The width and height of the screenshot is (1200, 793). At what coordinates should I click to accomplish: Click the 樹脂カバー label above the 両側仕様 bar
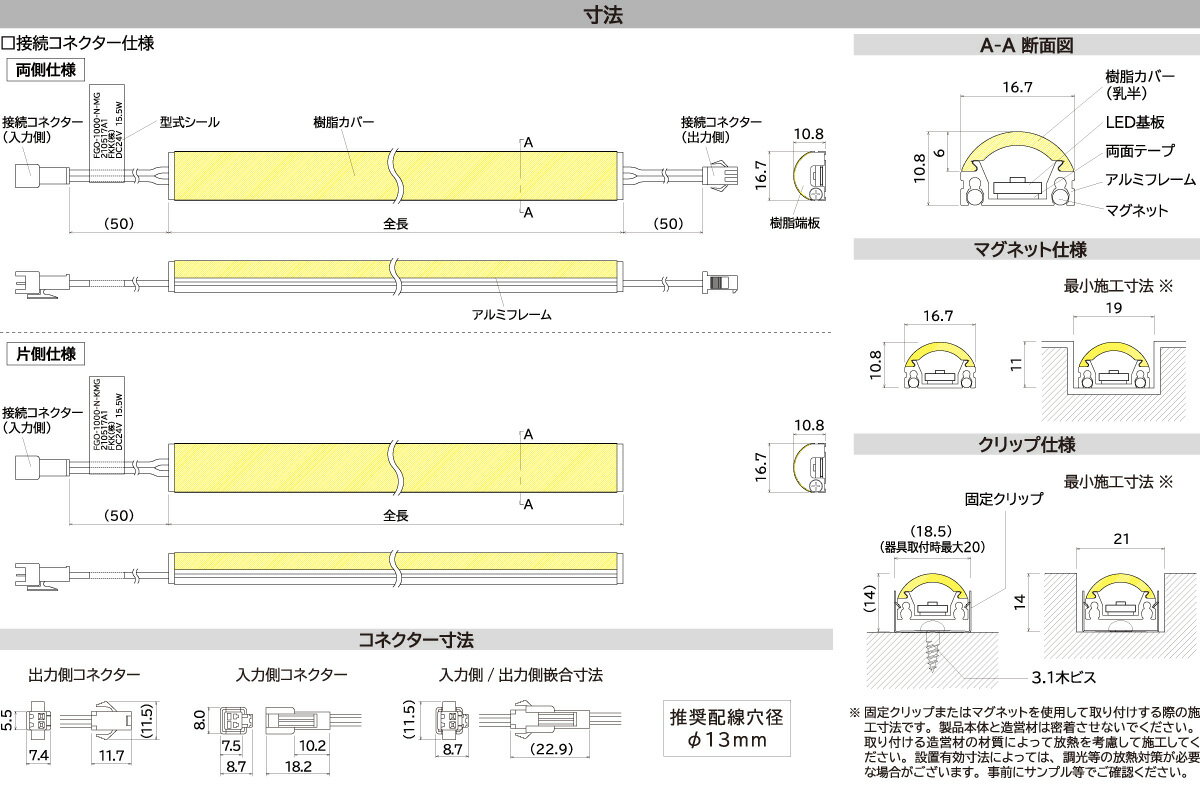(343, 122)
